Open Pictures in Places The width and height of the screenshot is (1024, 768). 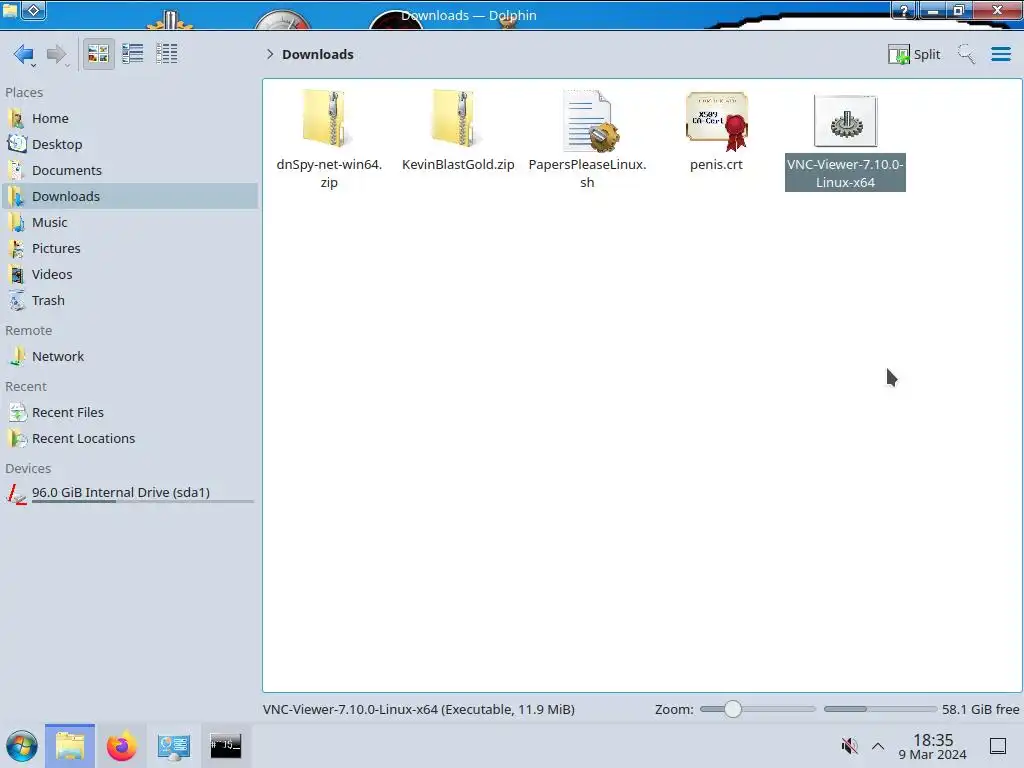pyautogui.click(x=130, y=249)
